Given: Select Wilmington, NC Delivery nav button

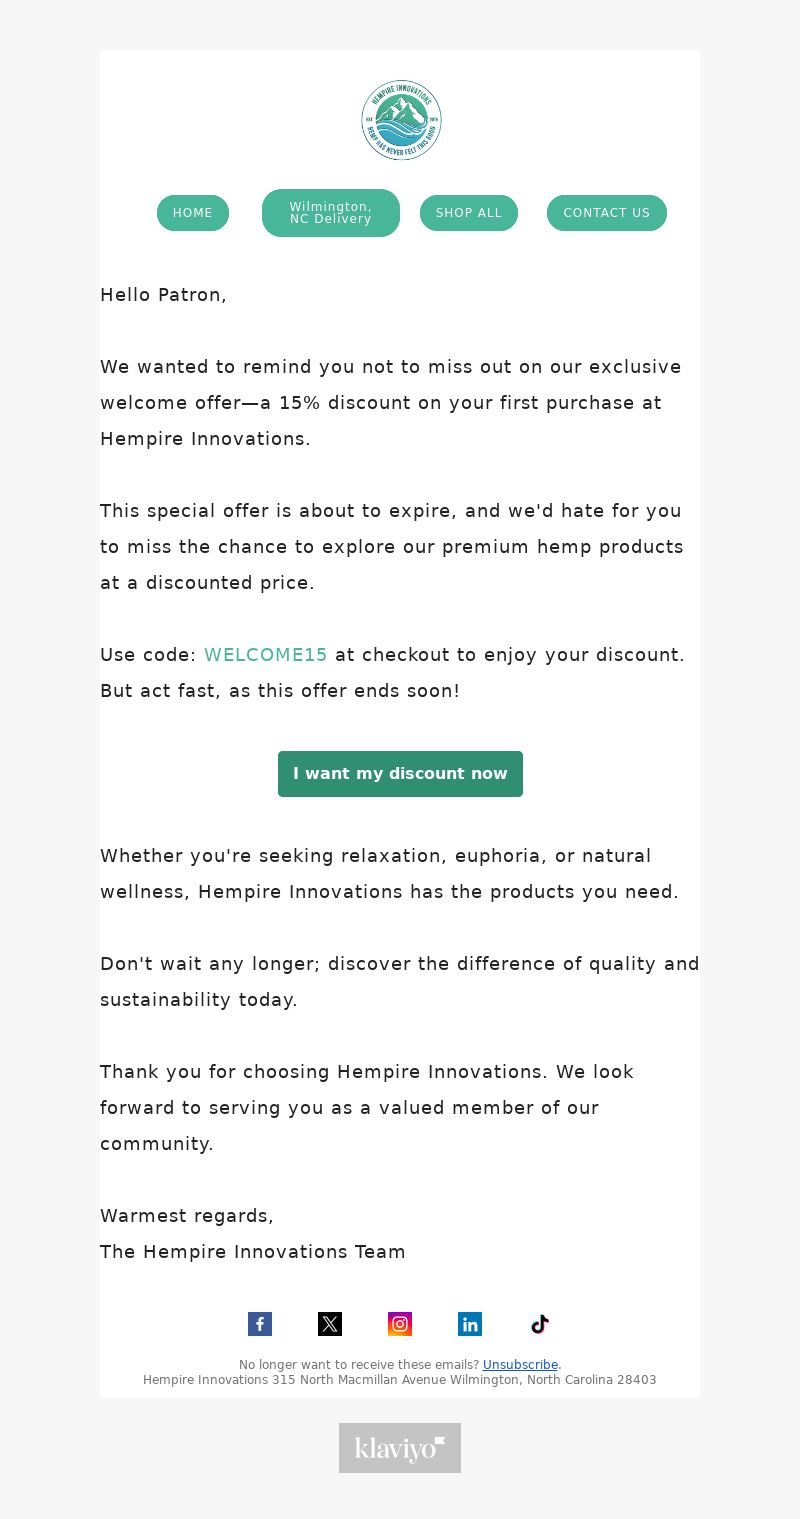Looking at the screenshot, I should click(331, 213).
